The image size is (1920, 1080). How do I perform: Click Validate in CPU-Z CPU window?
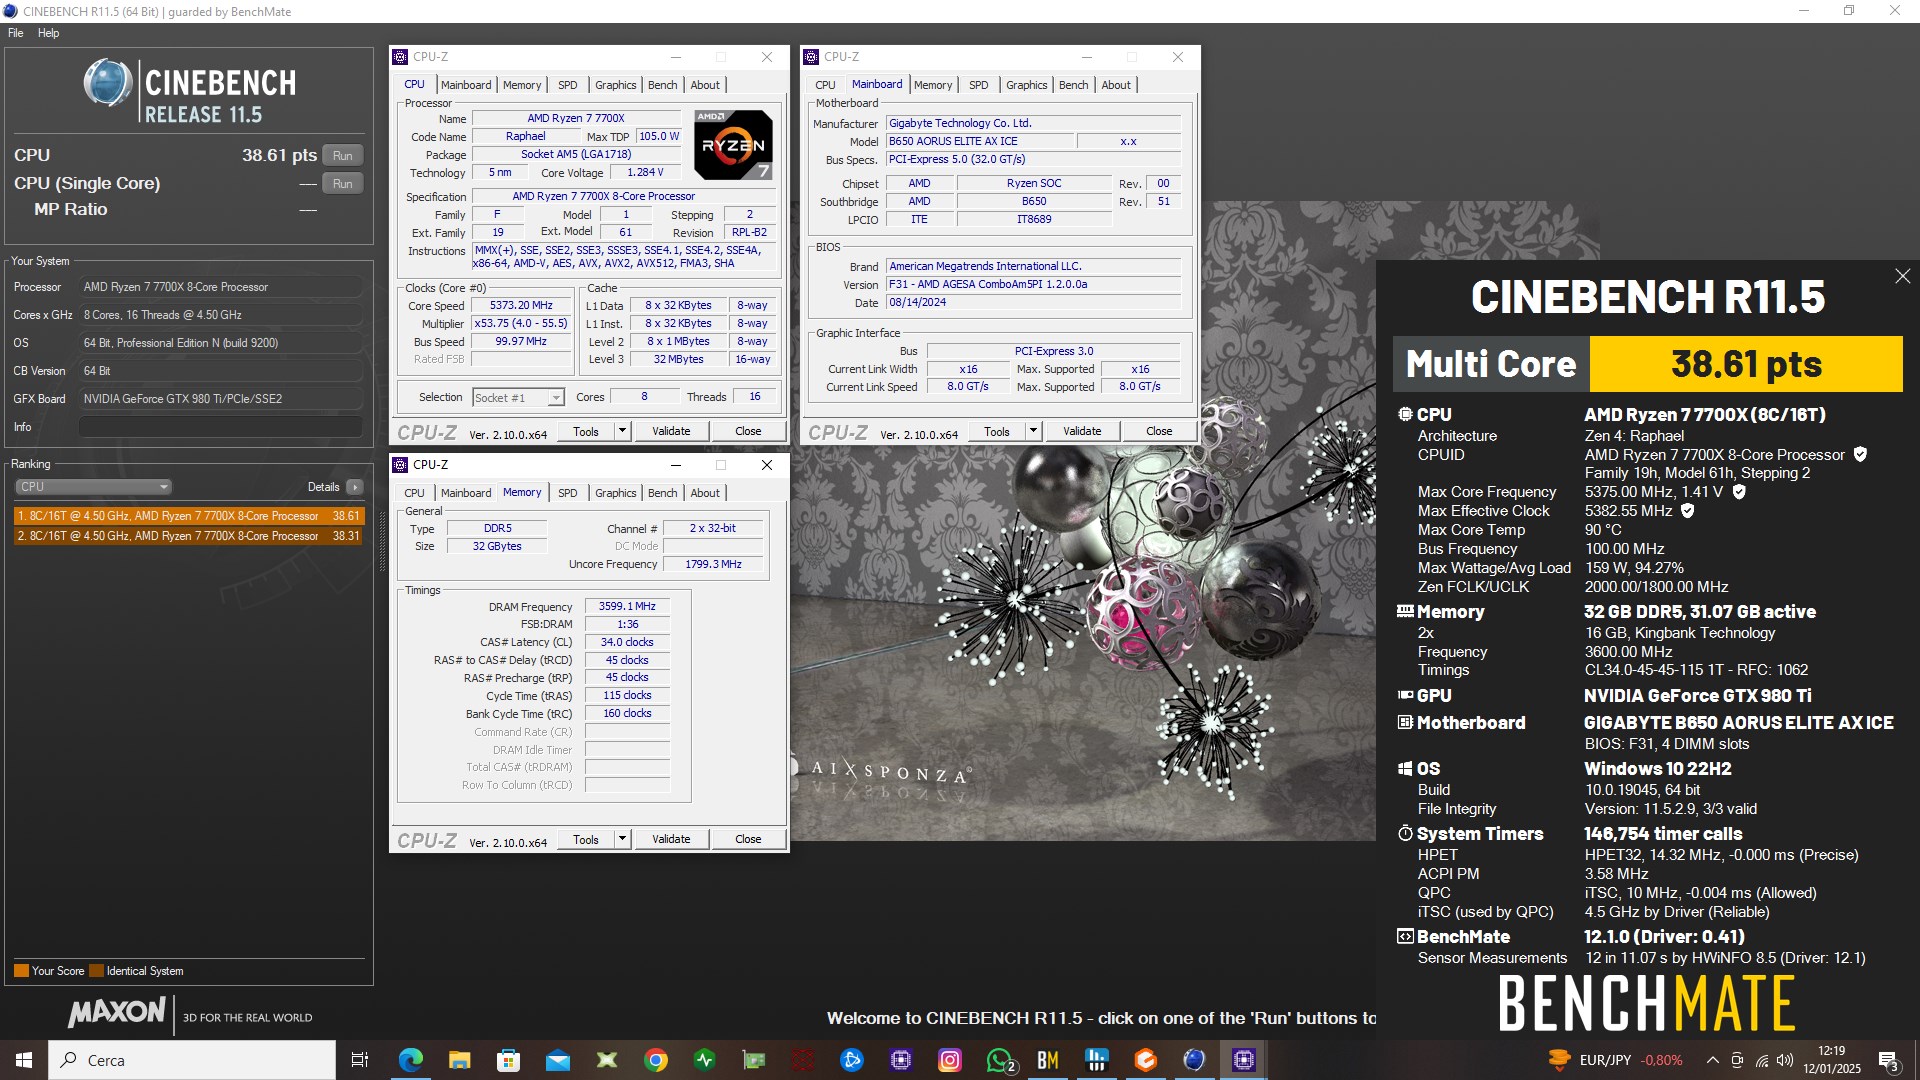coord(671,431)
